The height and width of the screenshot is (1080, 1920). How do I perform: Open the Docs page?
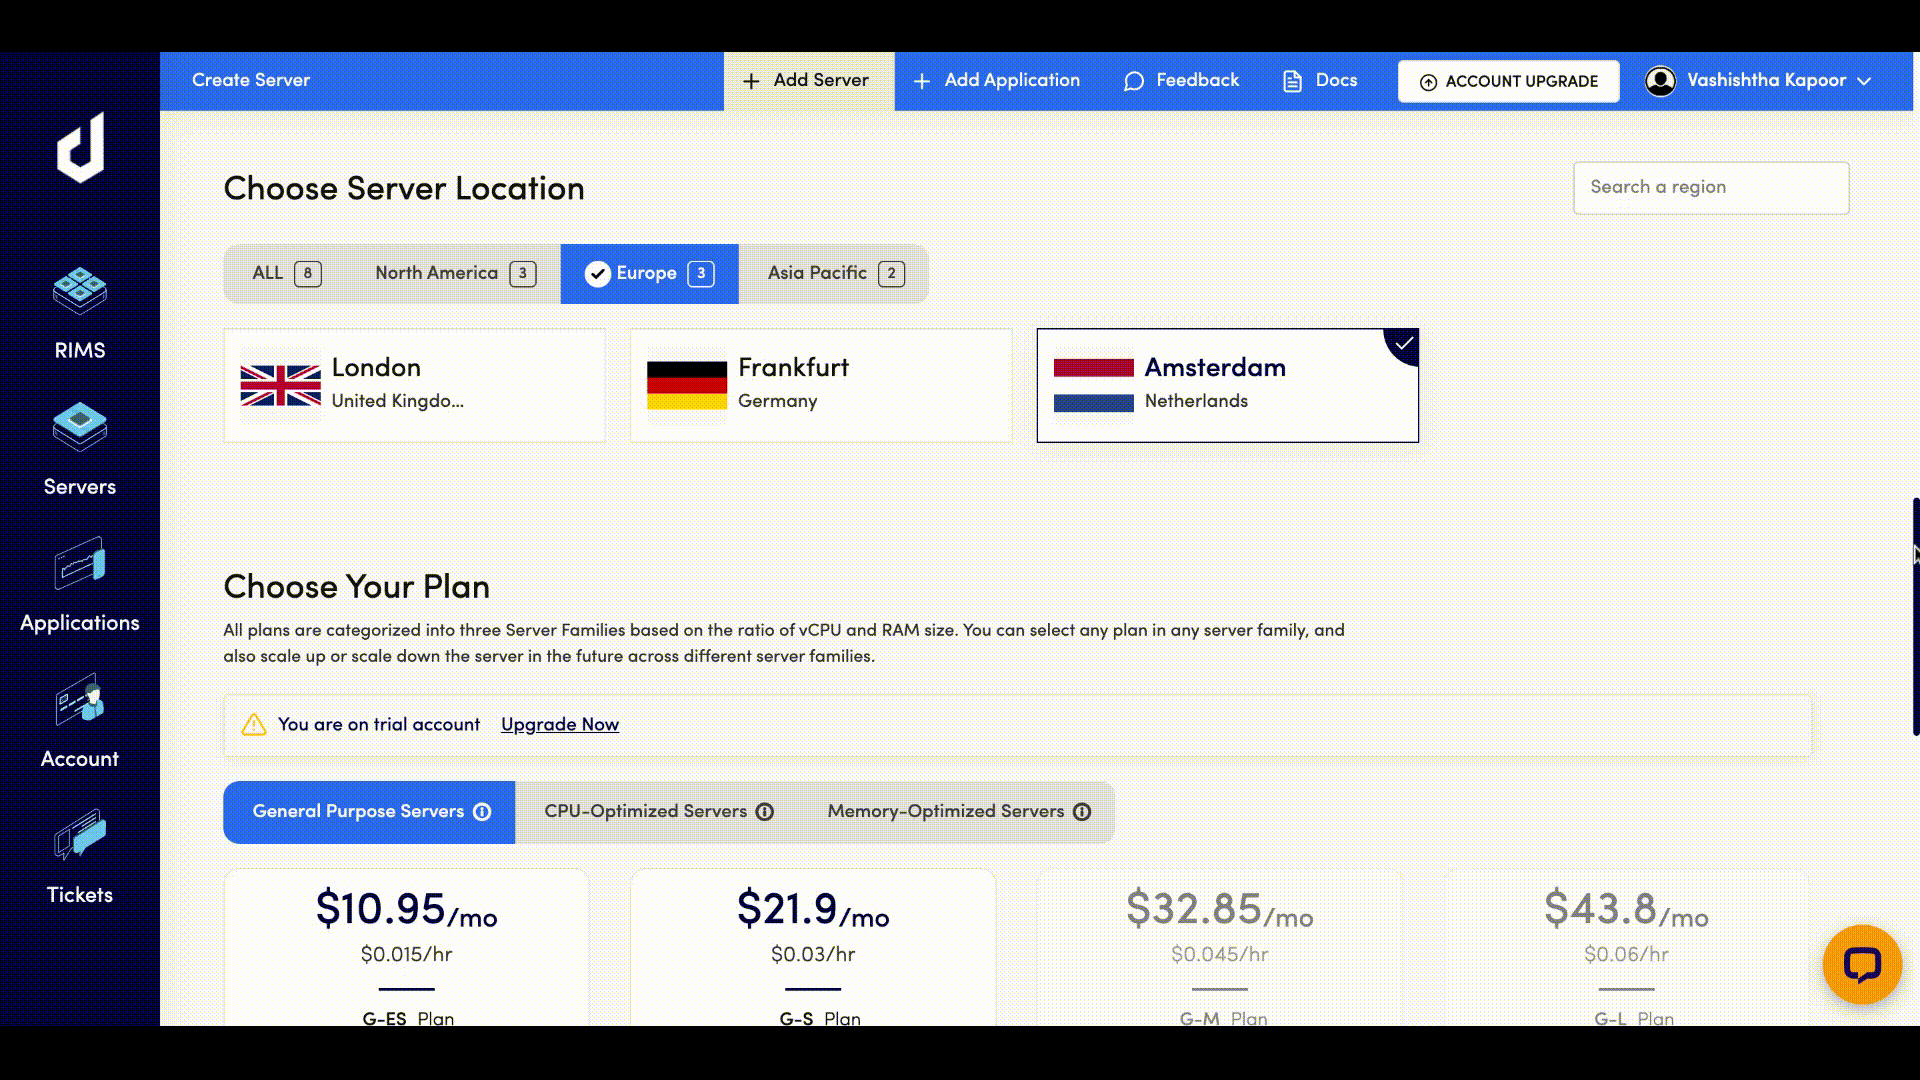tap(1320, 81)
